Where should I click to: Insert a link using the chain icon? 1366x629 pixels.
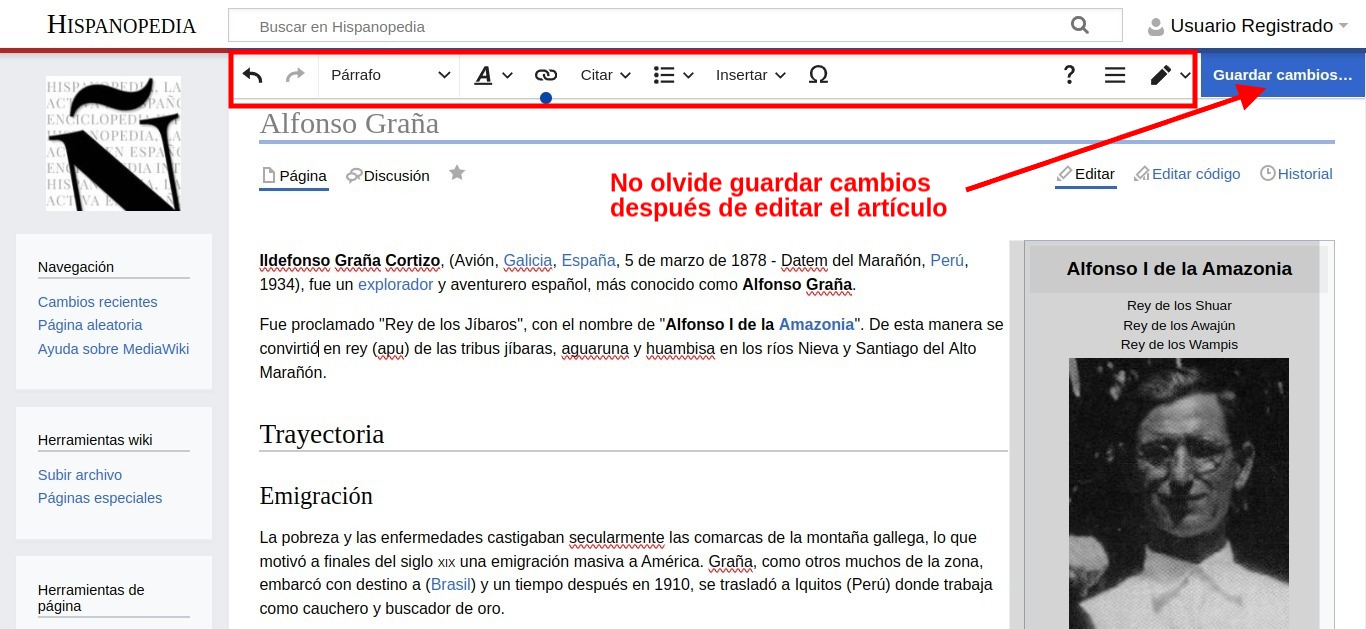click(546, 74)
